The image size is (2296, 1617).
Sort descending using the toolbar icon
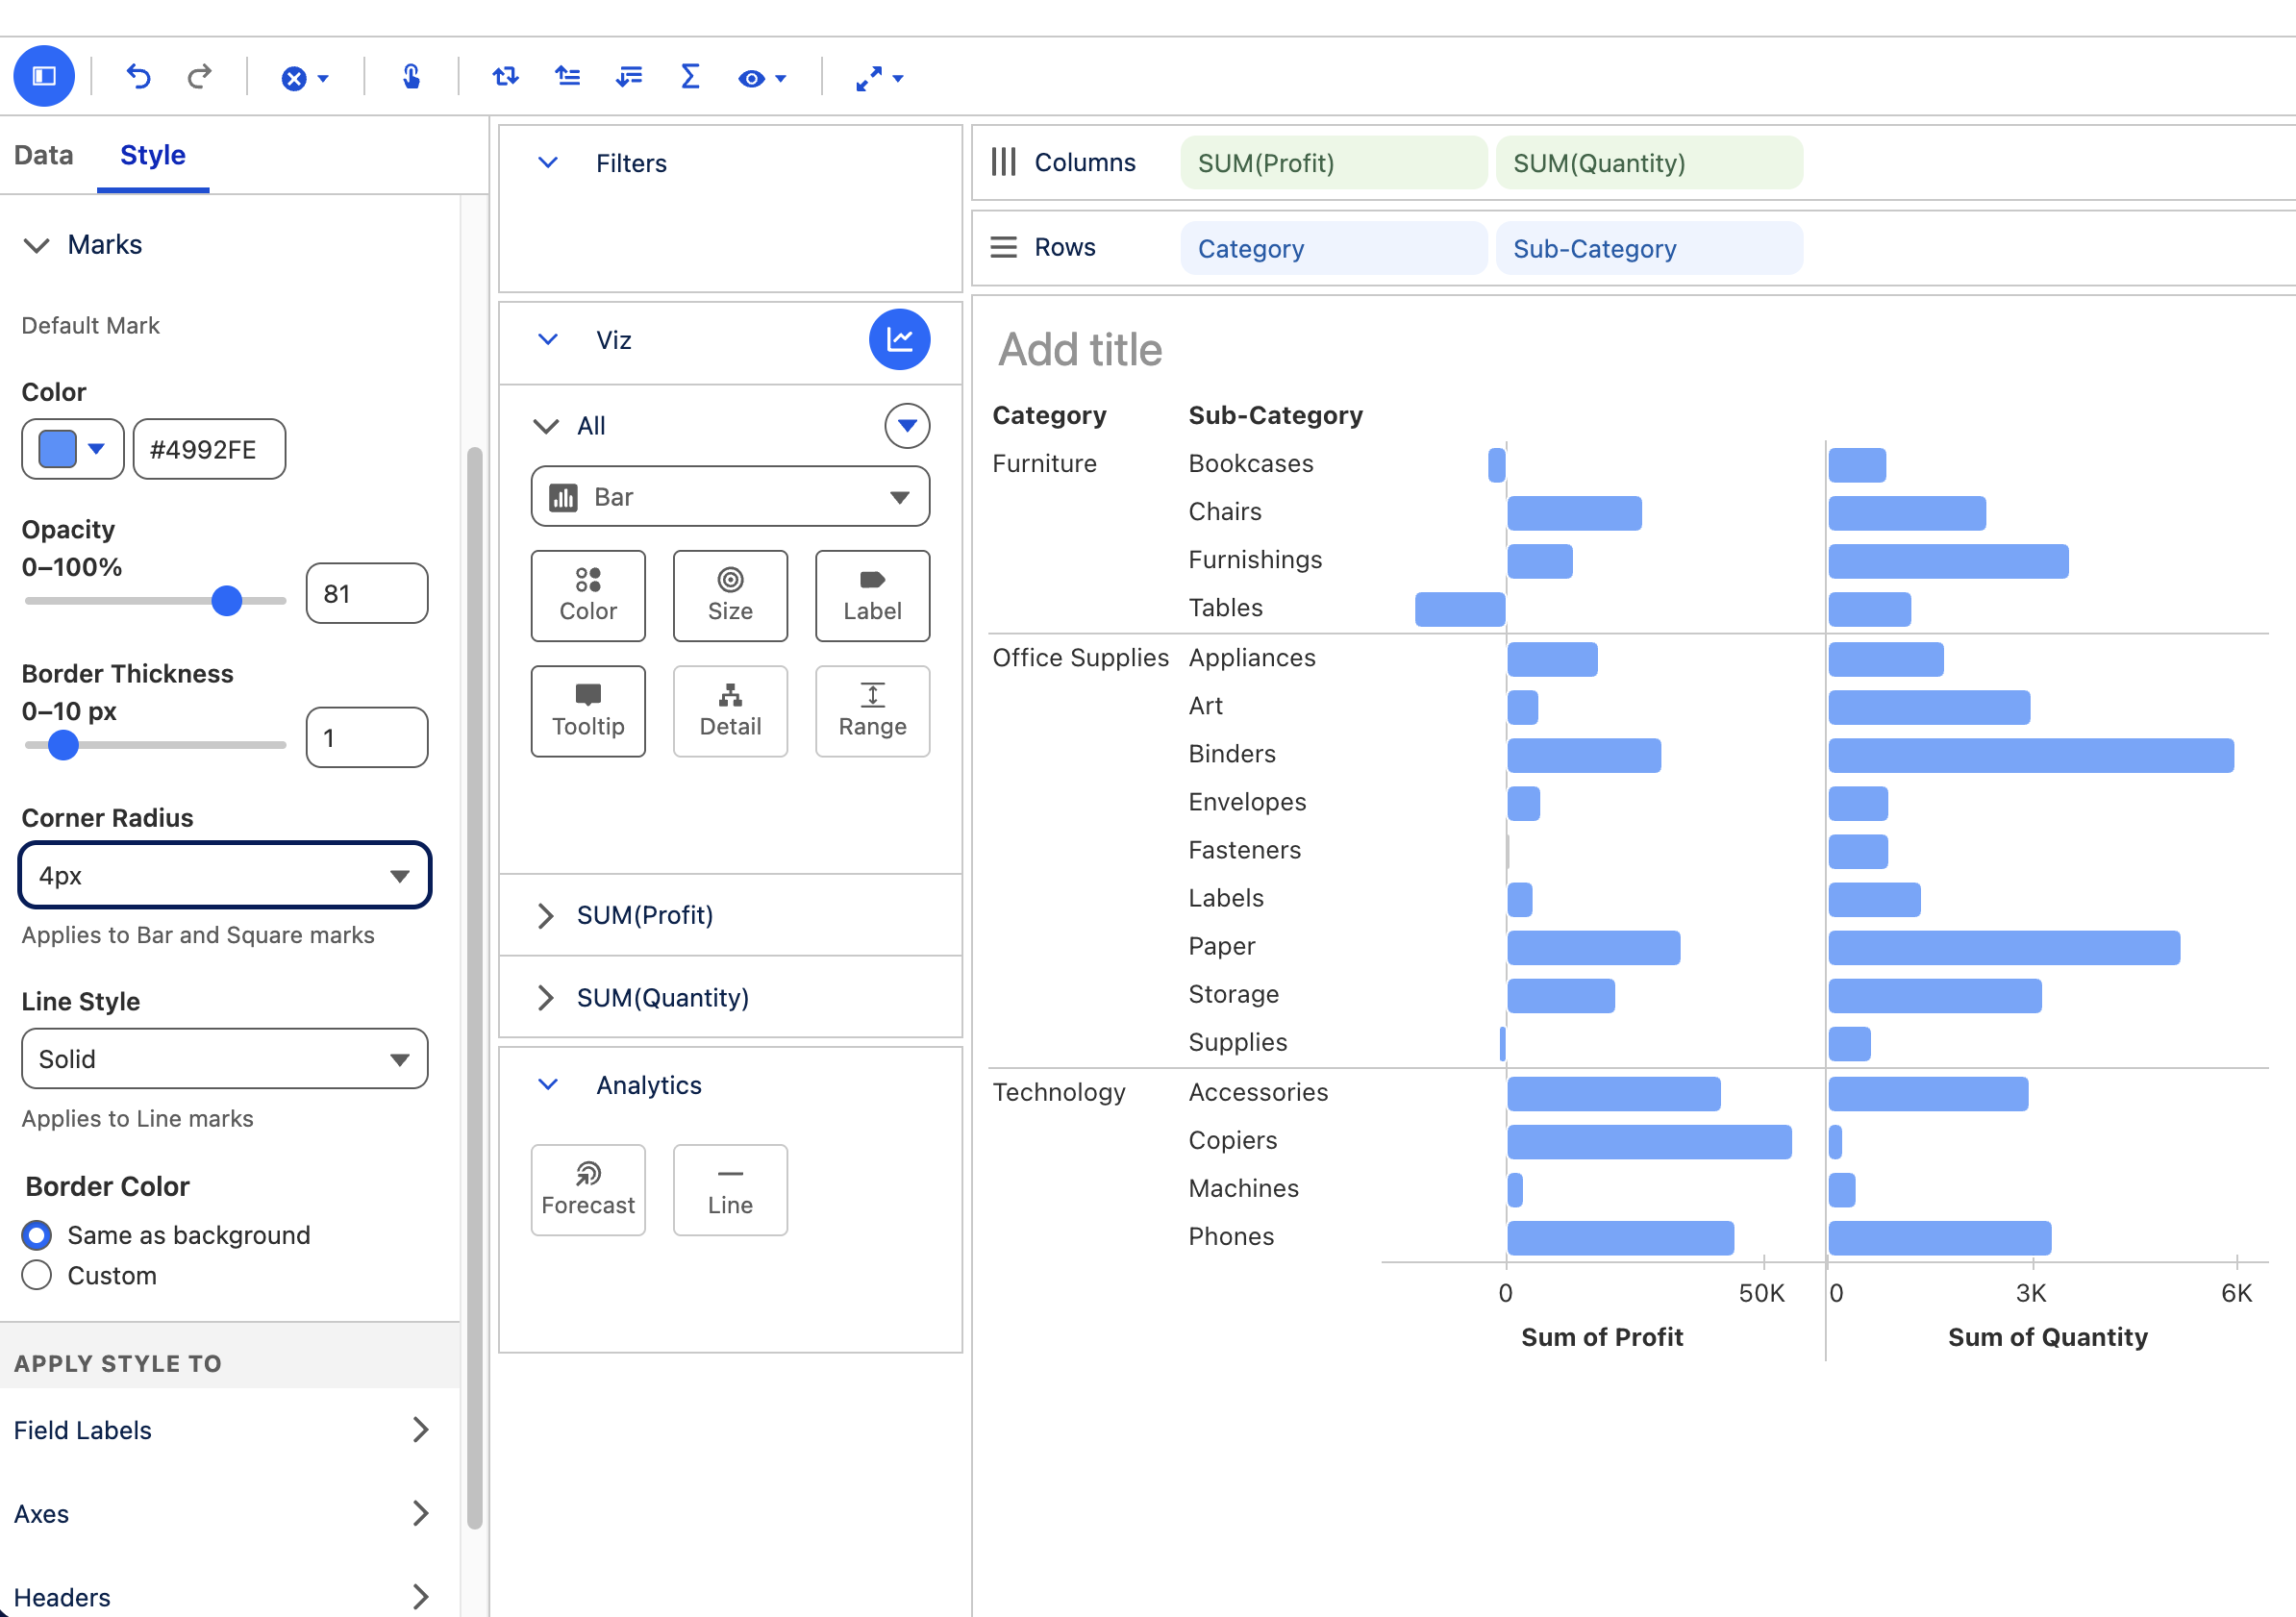pos(629,76)
